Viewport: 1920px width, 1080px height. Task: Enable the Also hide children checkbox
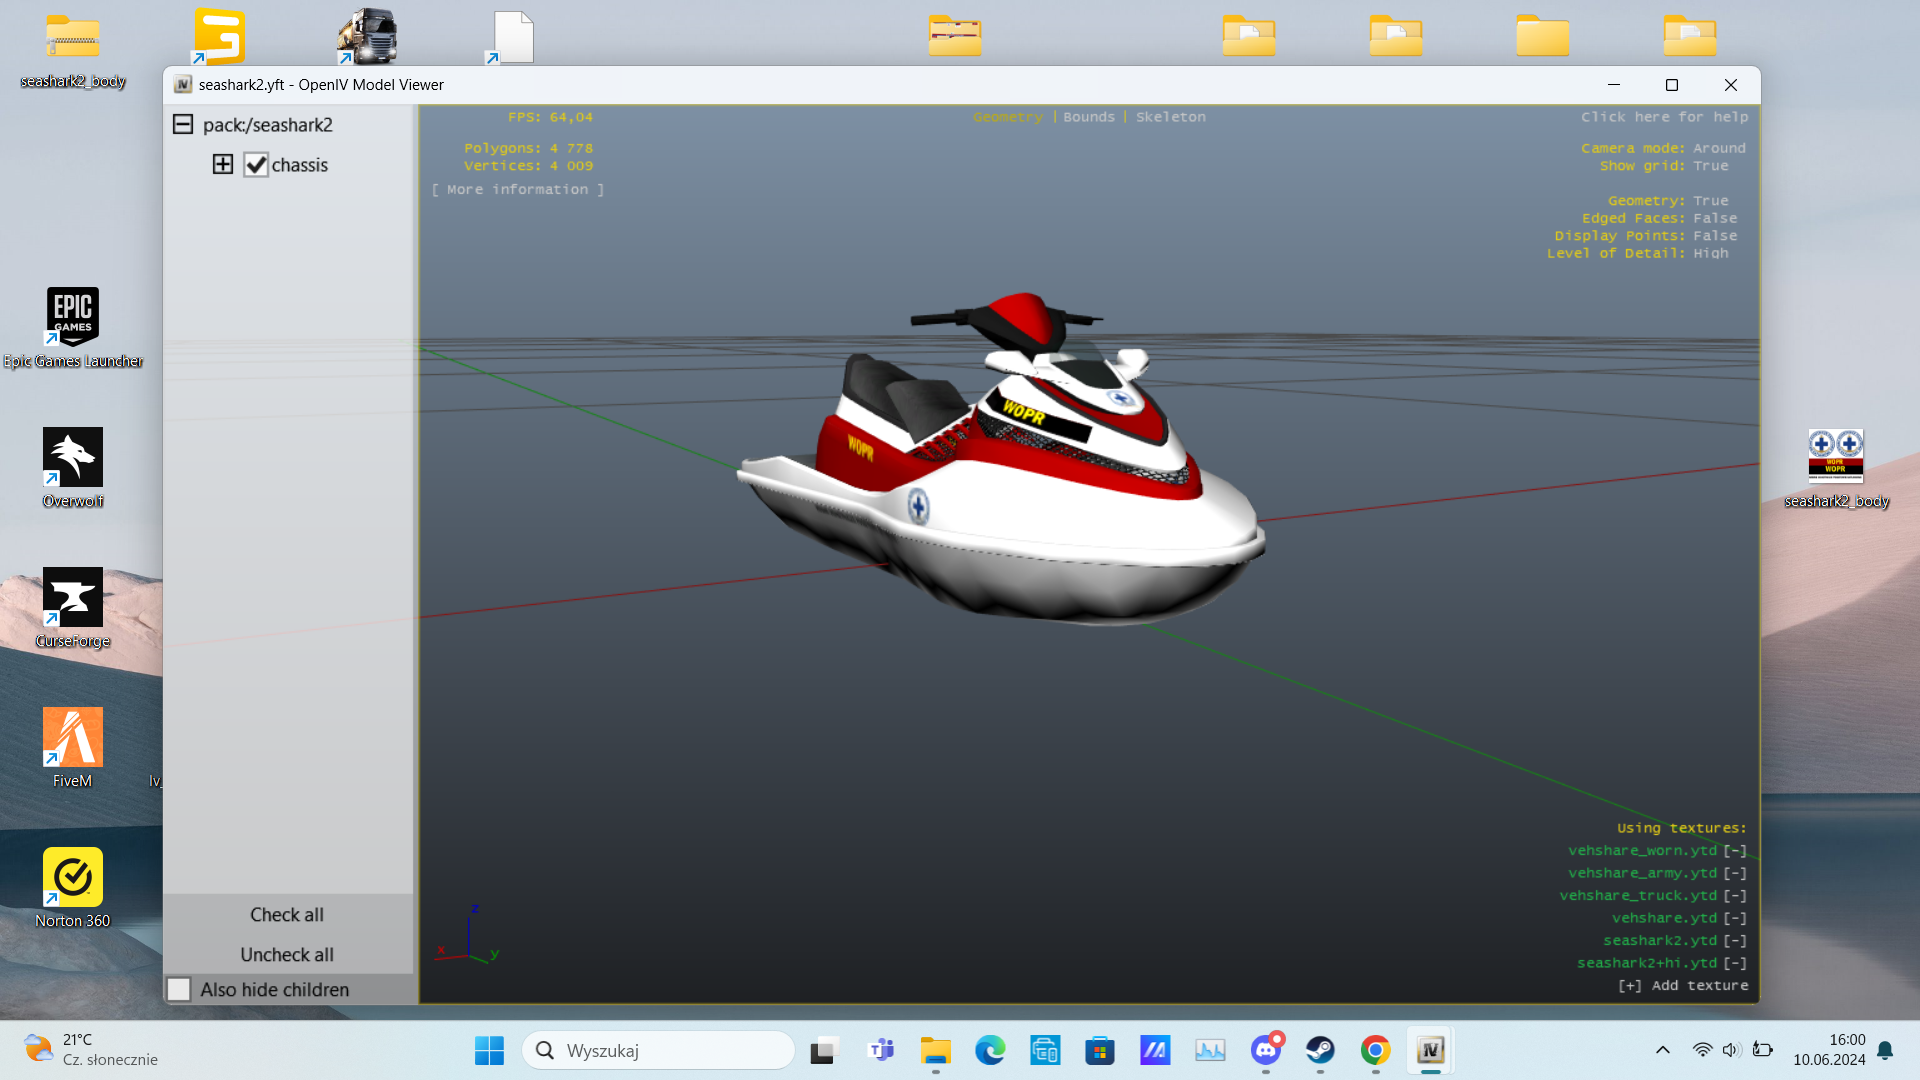pyautogui.click(x=179, y=989)
